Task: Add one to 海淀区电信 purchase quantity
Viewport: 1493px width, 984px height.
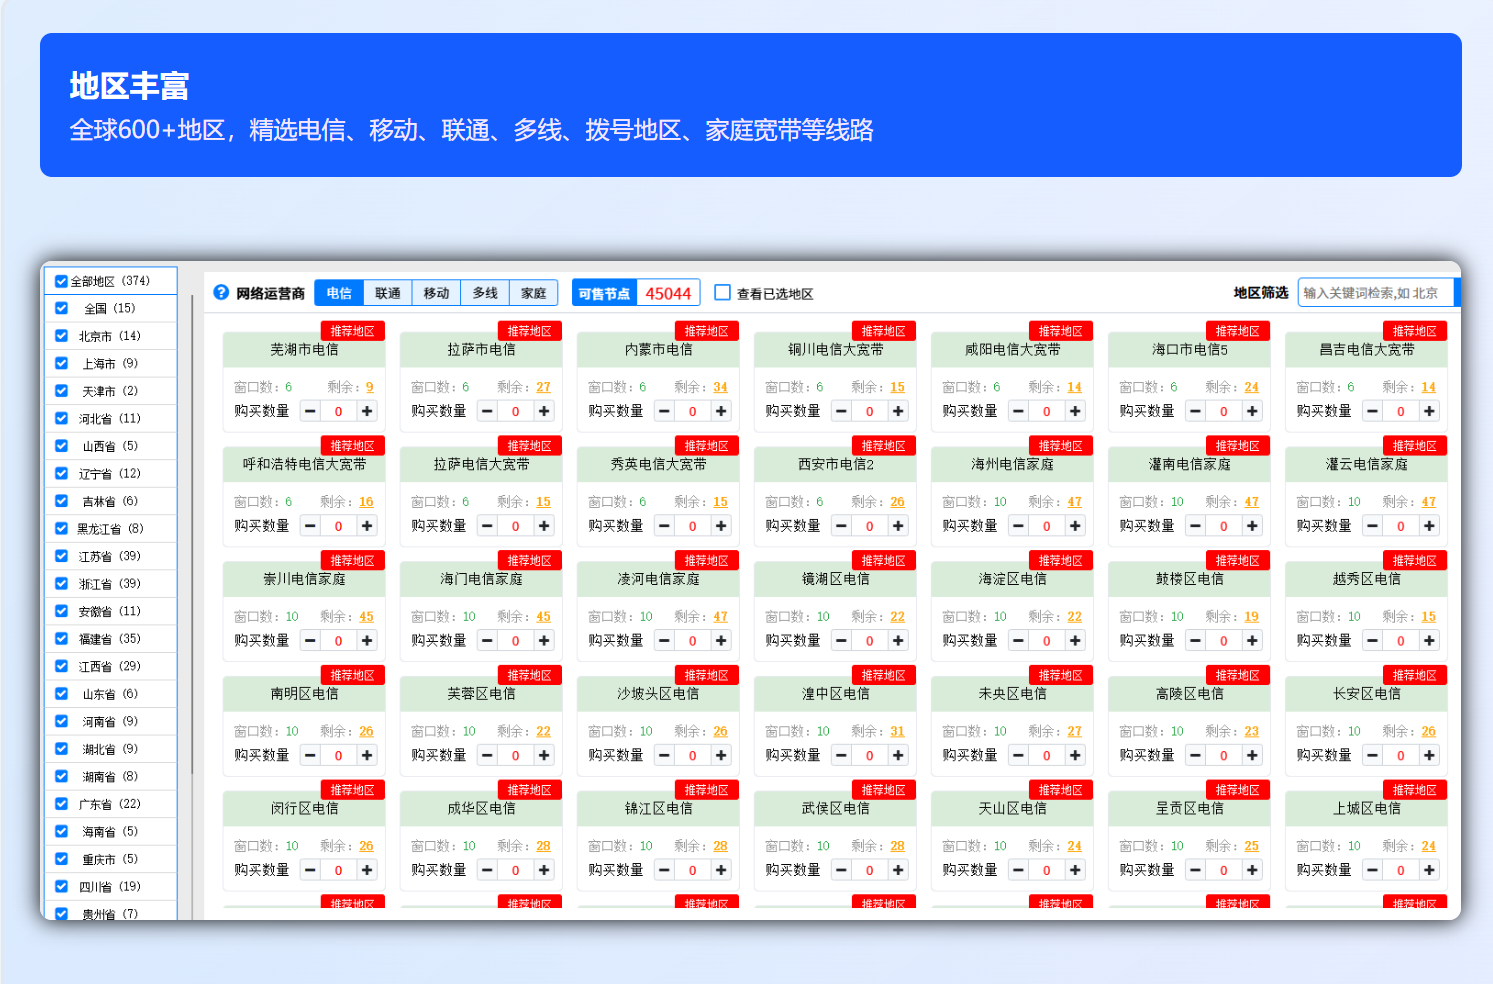Action: click(x=1075, y=641)
